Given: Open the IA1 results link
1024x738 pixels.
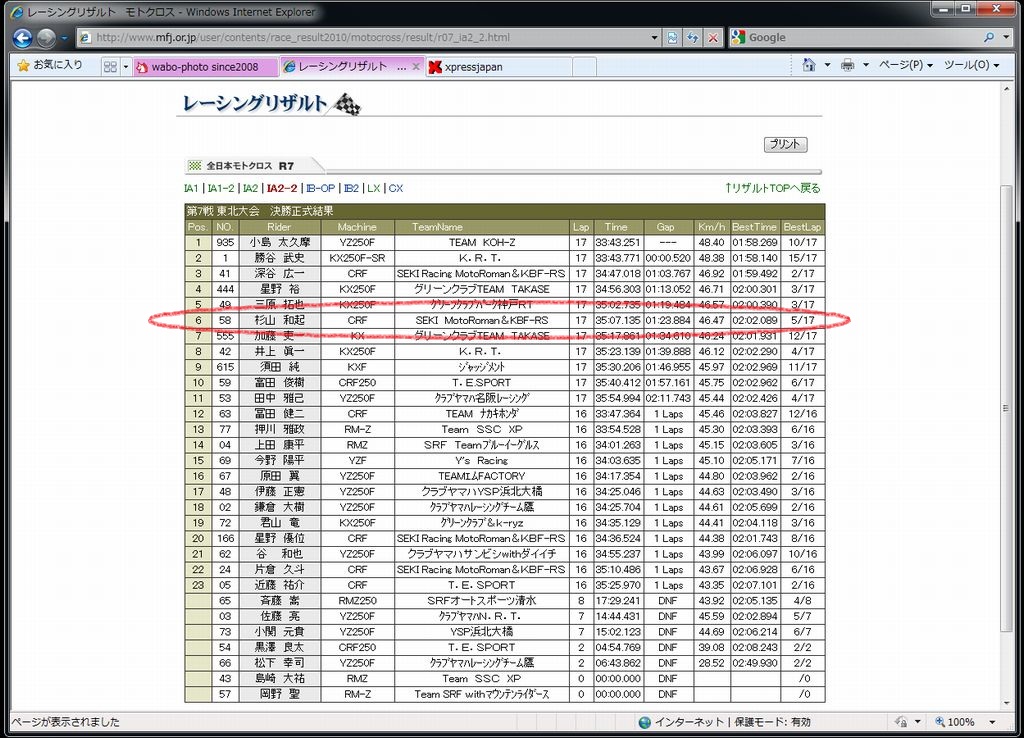Looking at the screenshot, I should tap(191, 188).
